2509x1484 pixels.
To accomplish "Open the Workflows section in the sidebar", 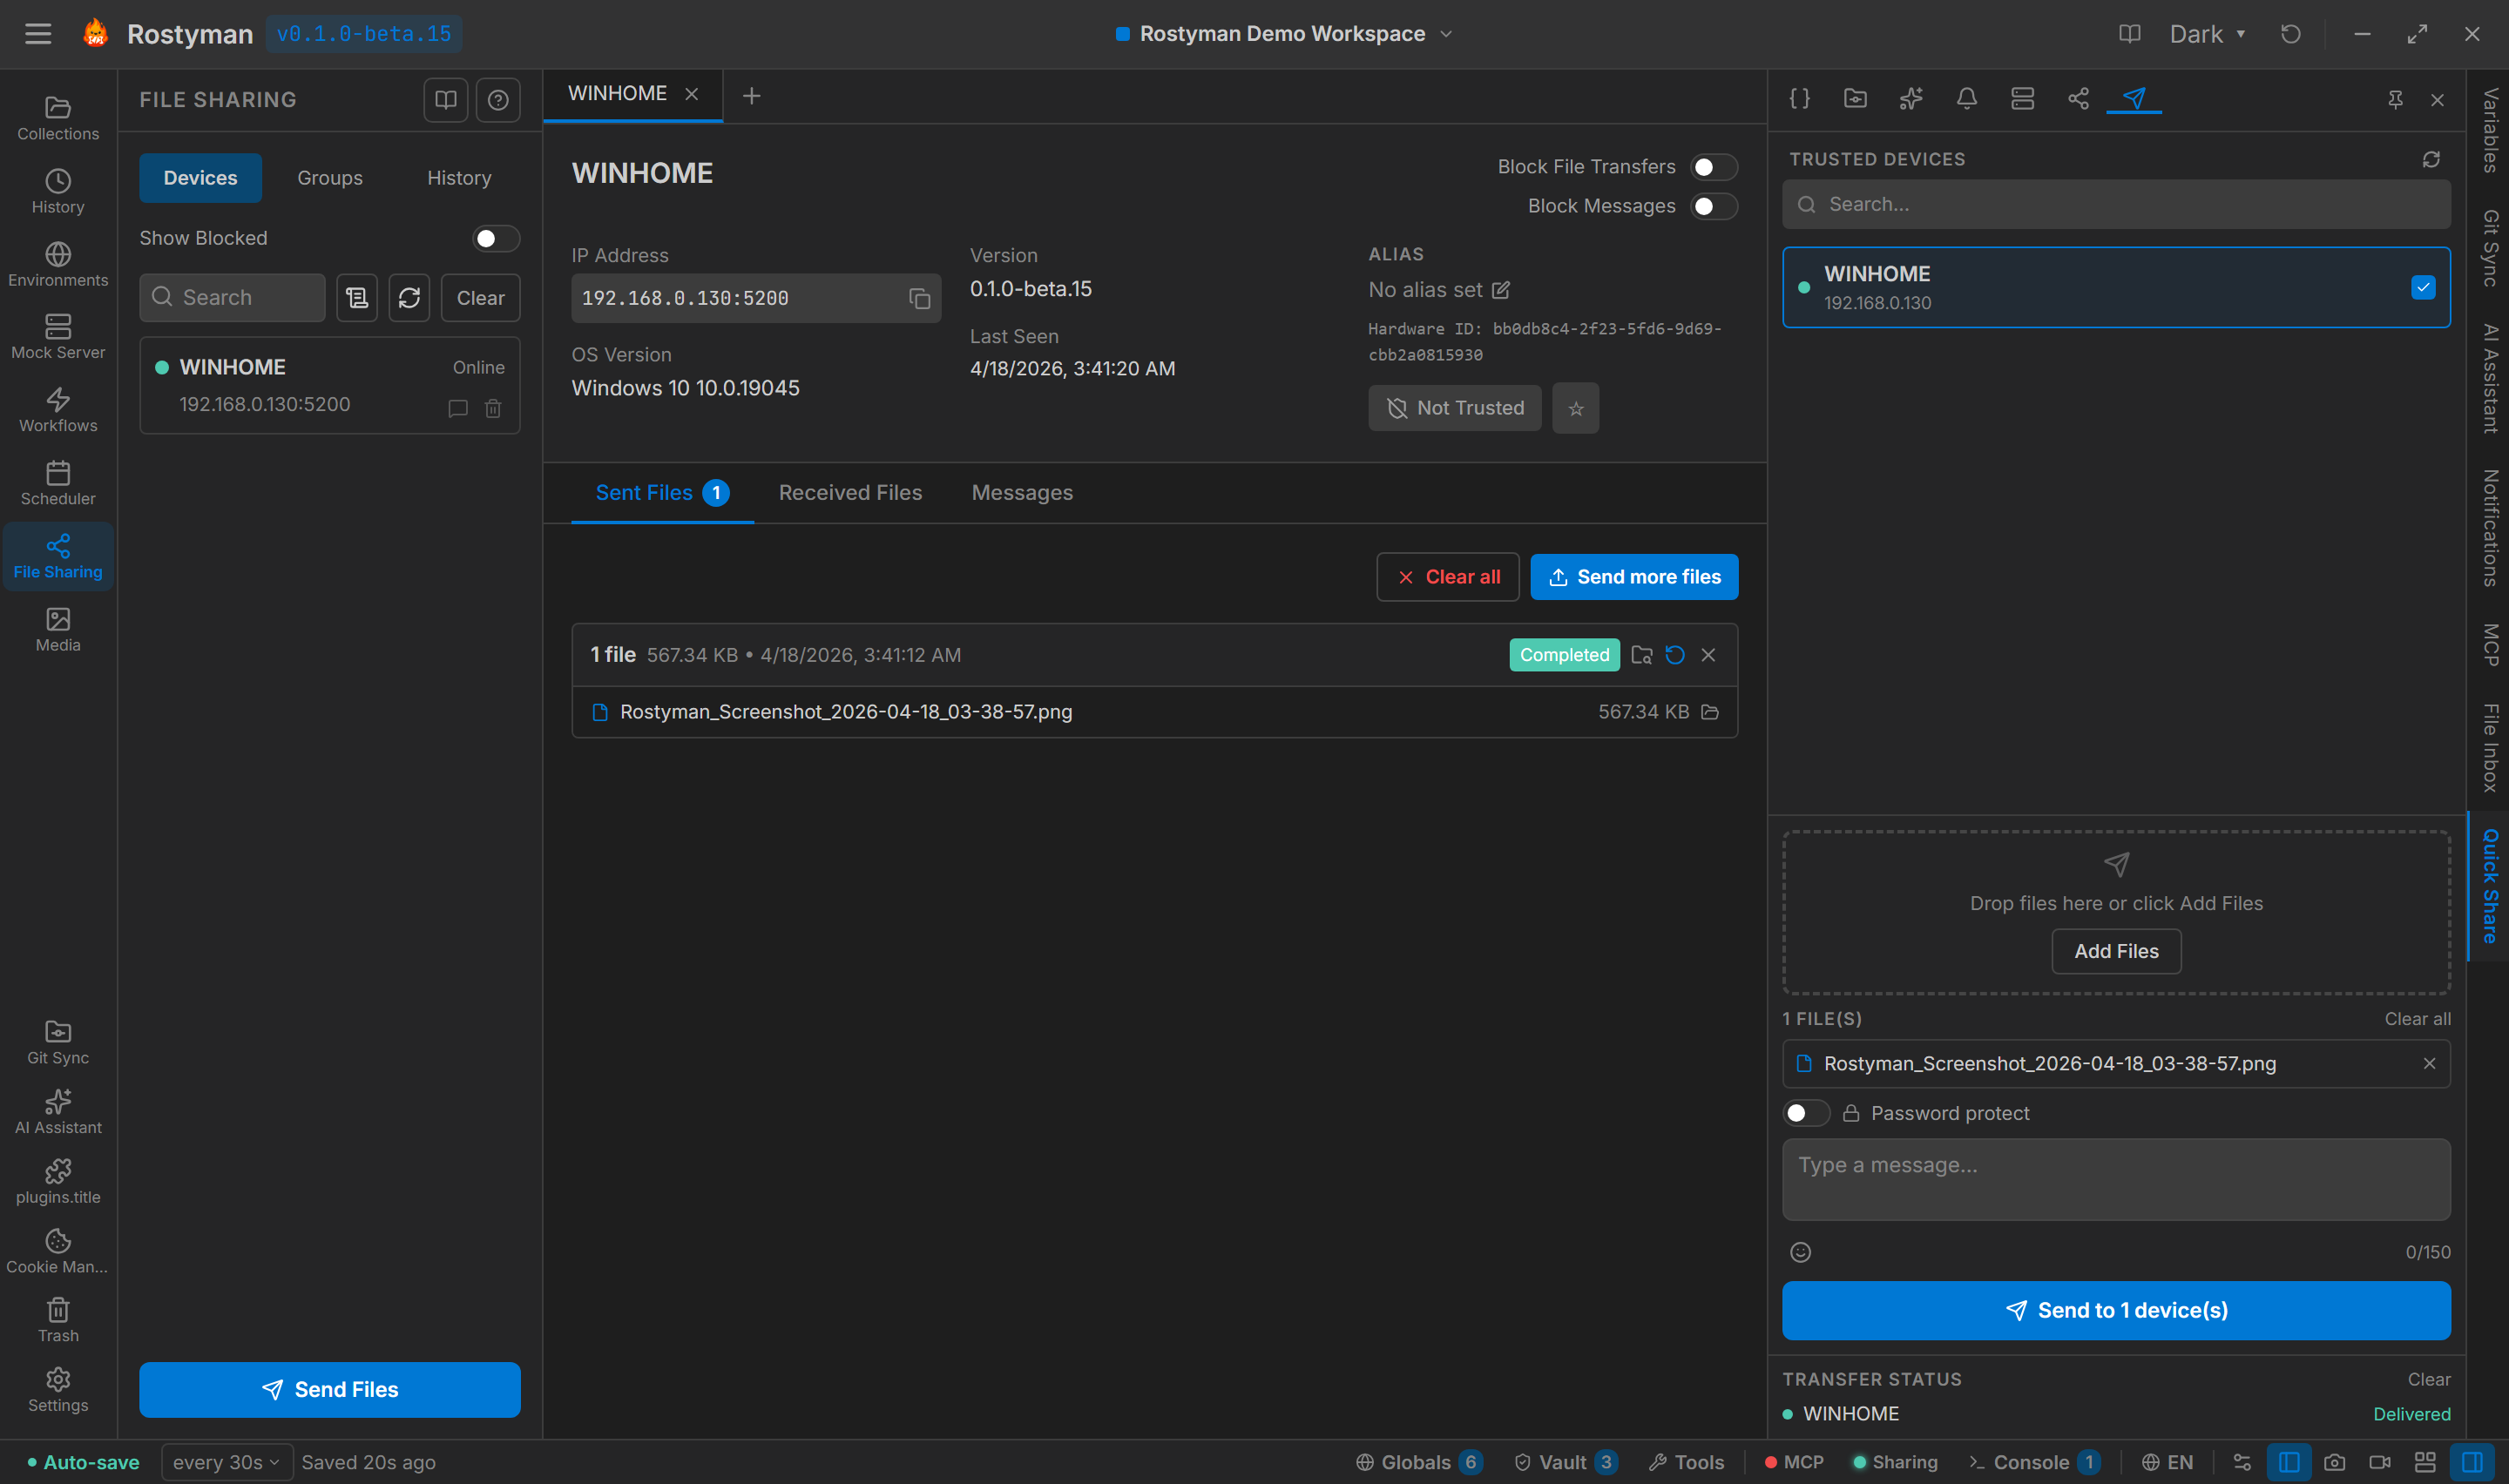I will tap(58, 410).
